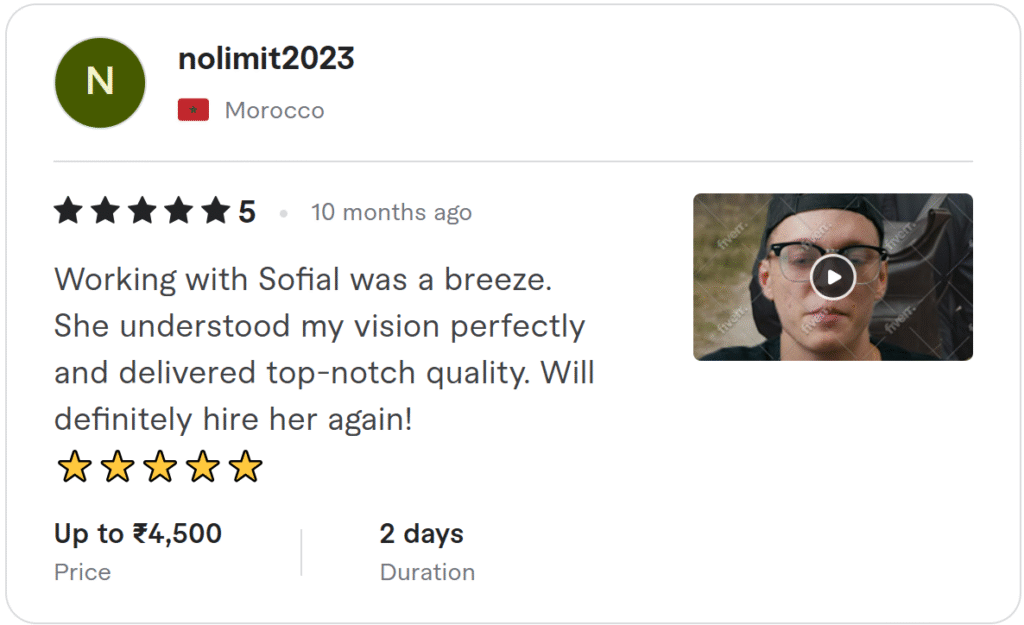Screen dimensions: 1024x625
Task: Click the review text paragraph
Action: point(324,349)
